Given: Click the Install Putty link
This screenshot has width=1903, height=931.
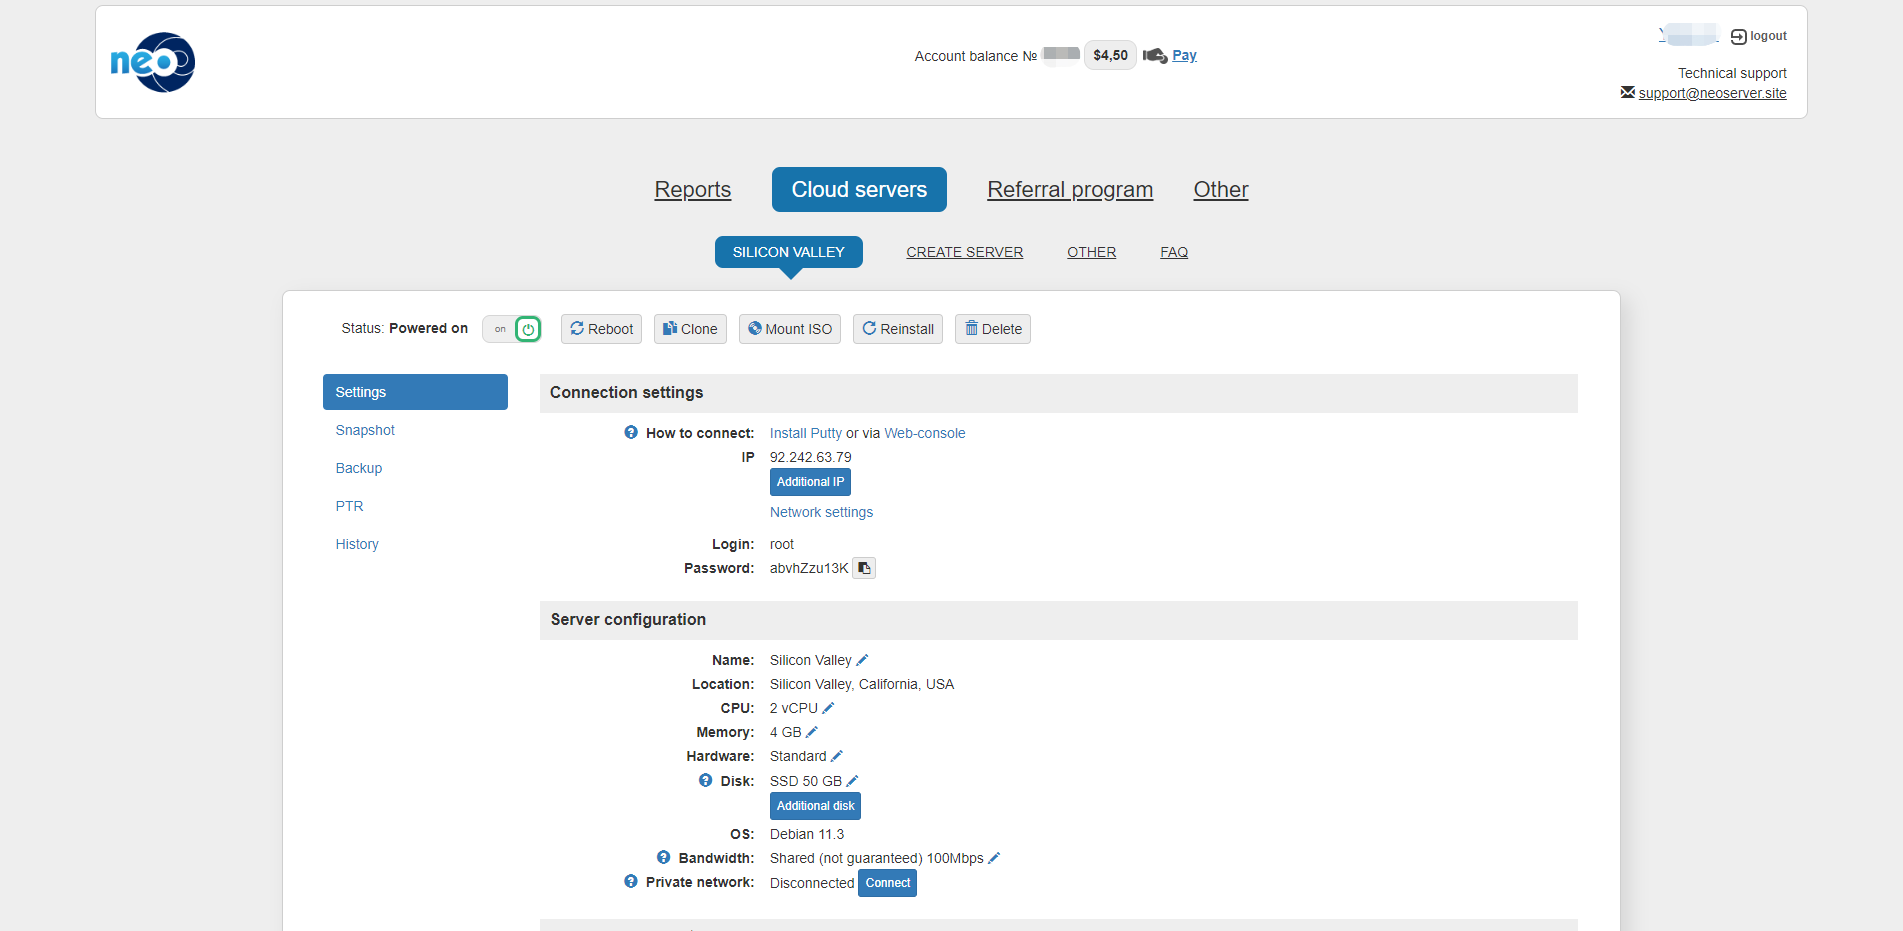Looking at the screenshot, I should click(x=806, y=433).
